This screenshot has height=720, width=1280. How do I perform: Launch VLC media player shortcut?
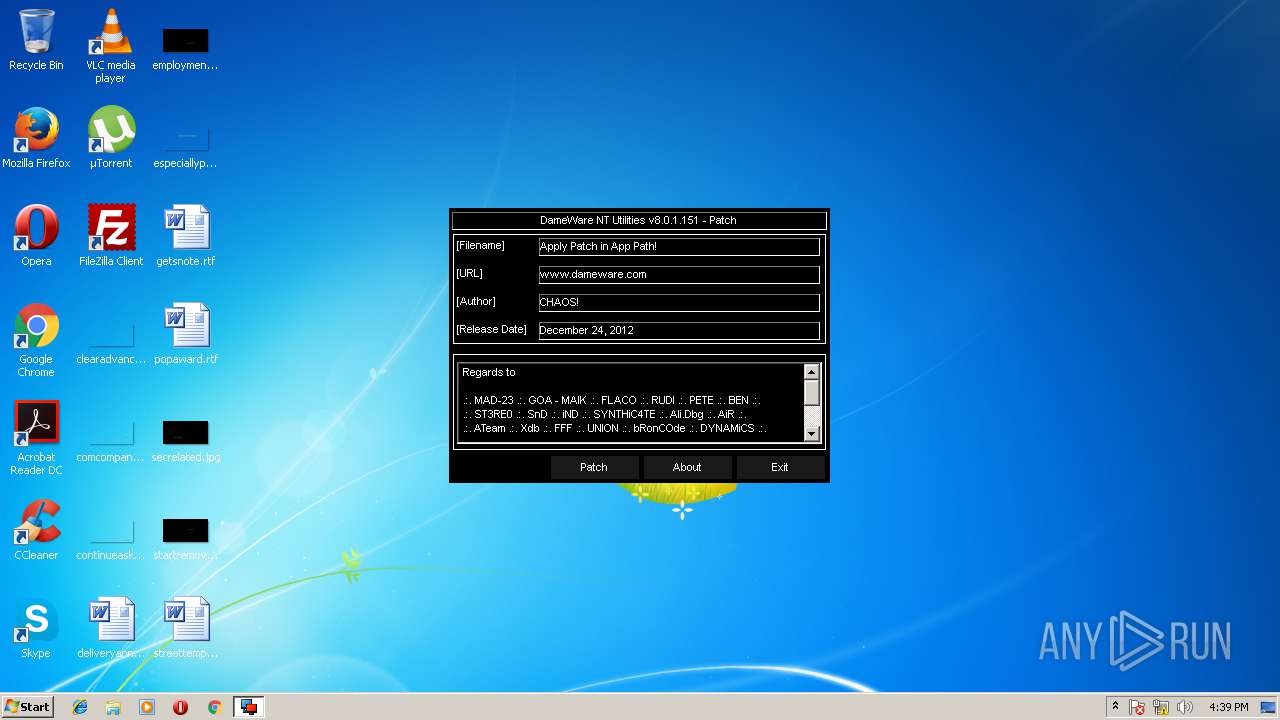tap(110, 46)
